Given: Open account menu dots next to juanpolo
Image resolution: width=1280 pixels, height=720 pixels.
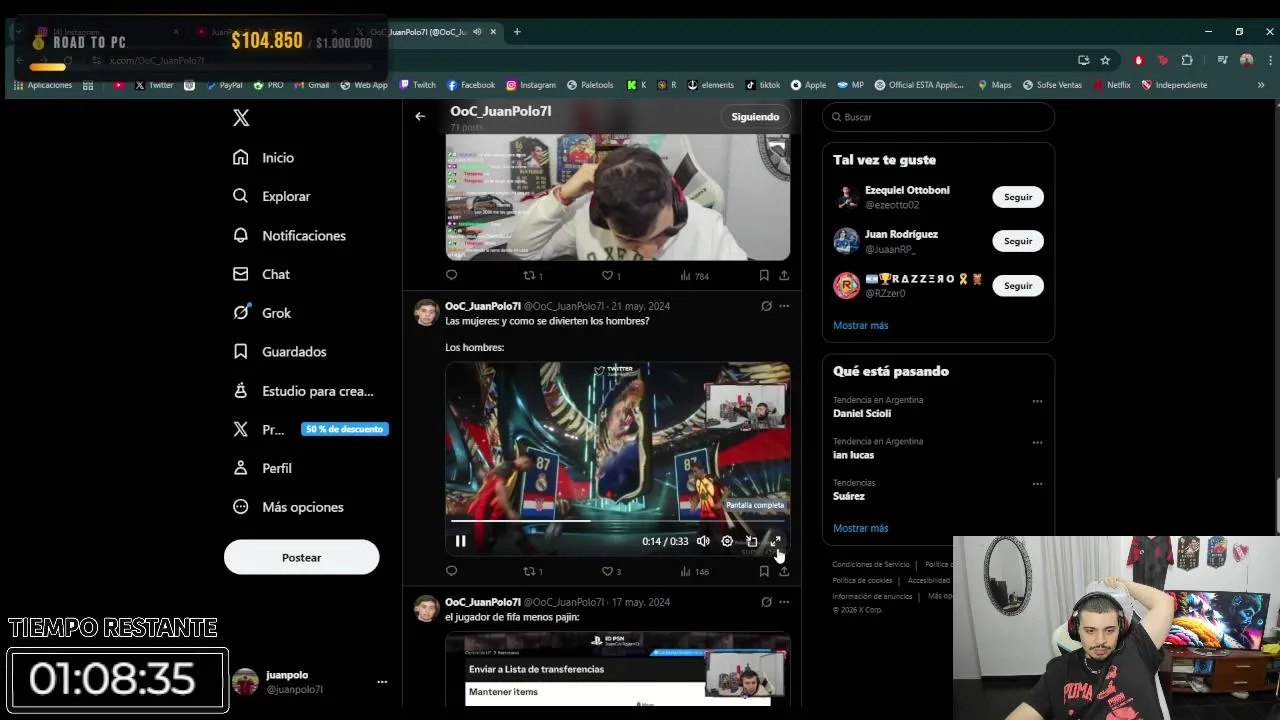Looking at the screenshot, I should (x=381, y=682).
